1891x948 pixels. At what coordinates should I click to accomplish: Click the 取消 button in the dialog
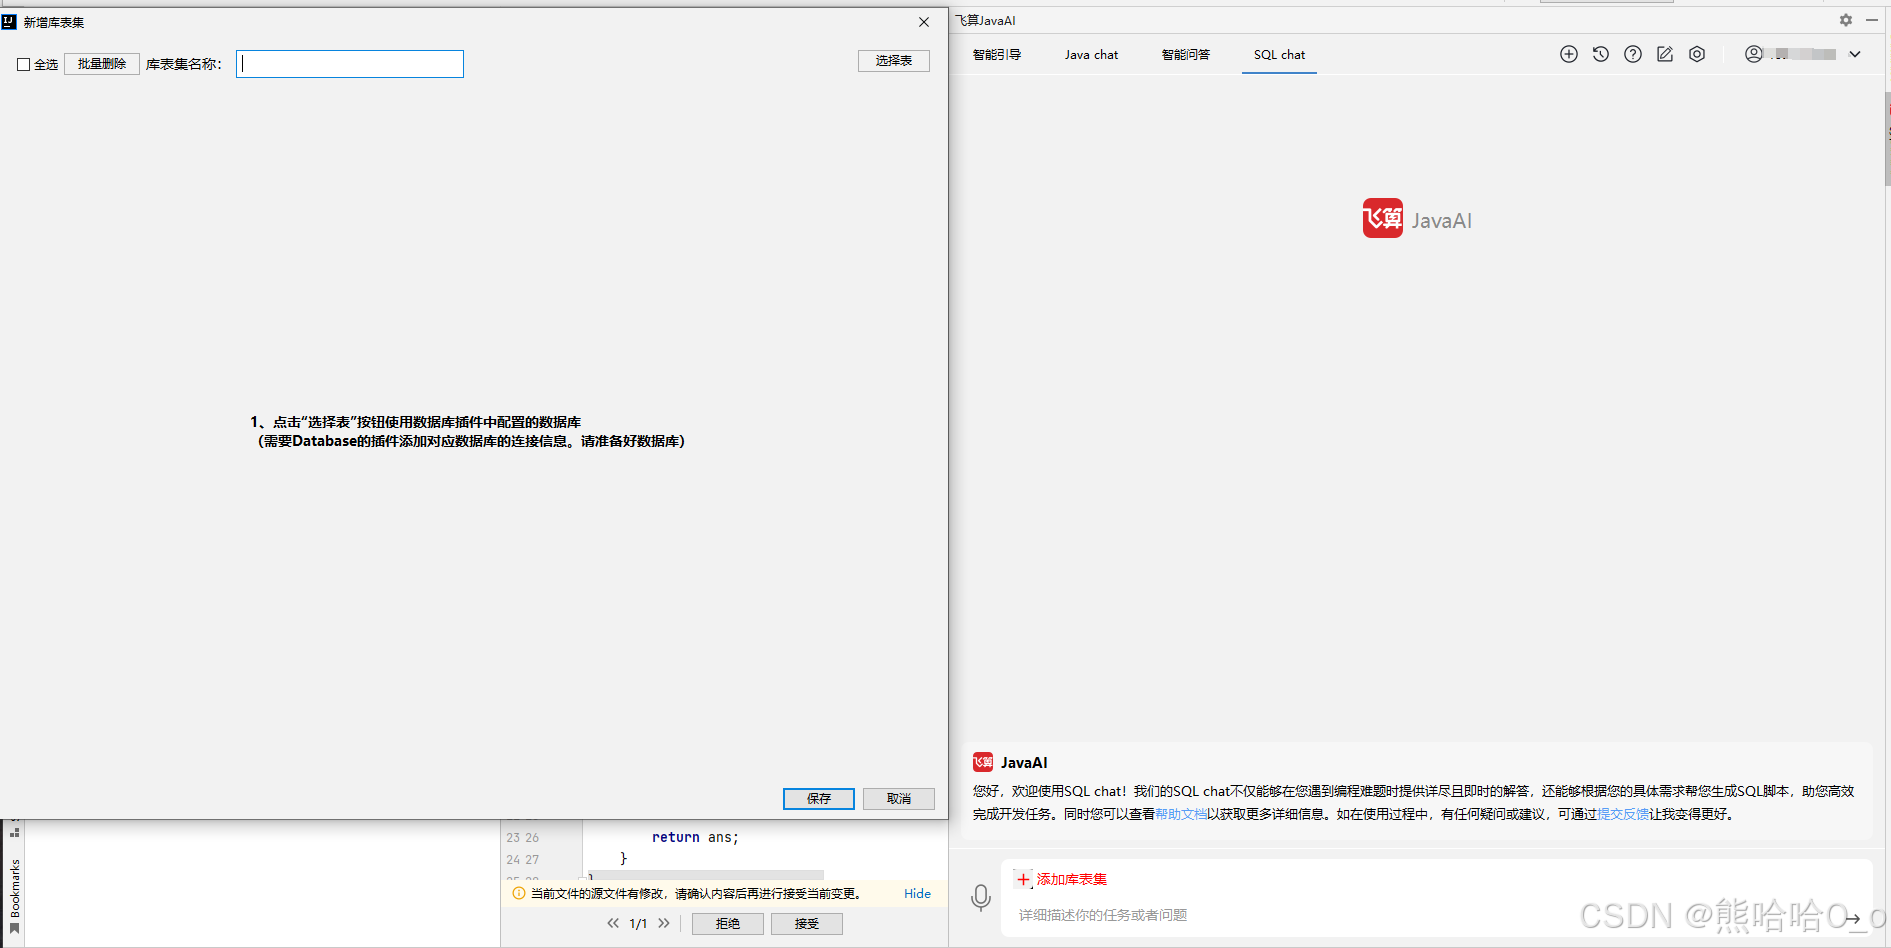pos(899,798)
